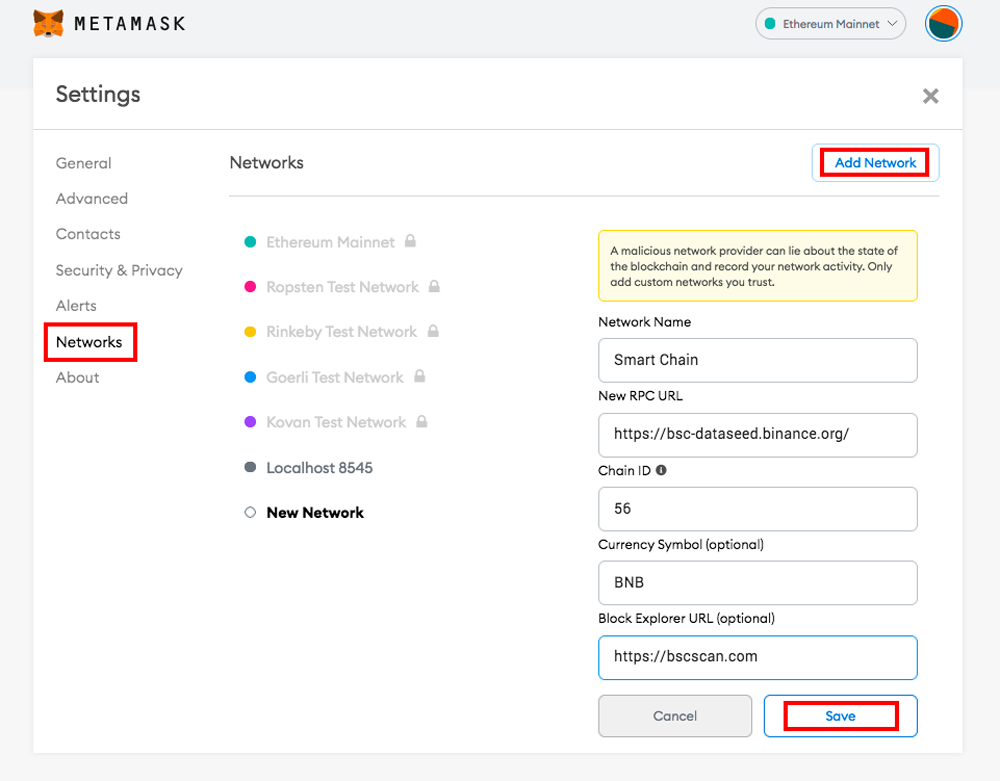Click into the Chain ID field
1000x781 pixels.
[758, 509]
